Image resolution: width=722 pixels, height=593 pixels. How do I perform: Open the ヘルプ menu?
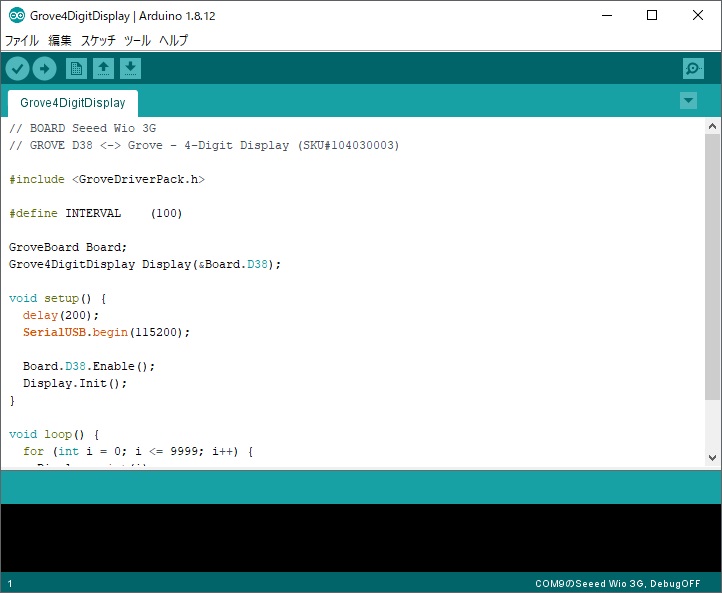click(x=174, y=41)
